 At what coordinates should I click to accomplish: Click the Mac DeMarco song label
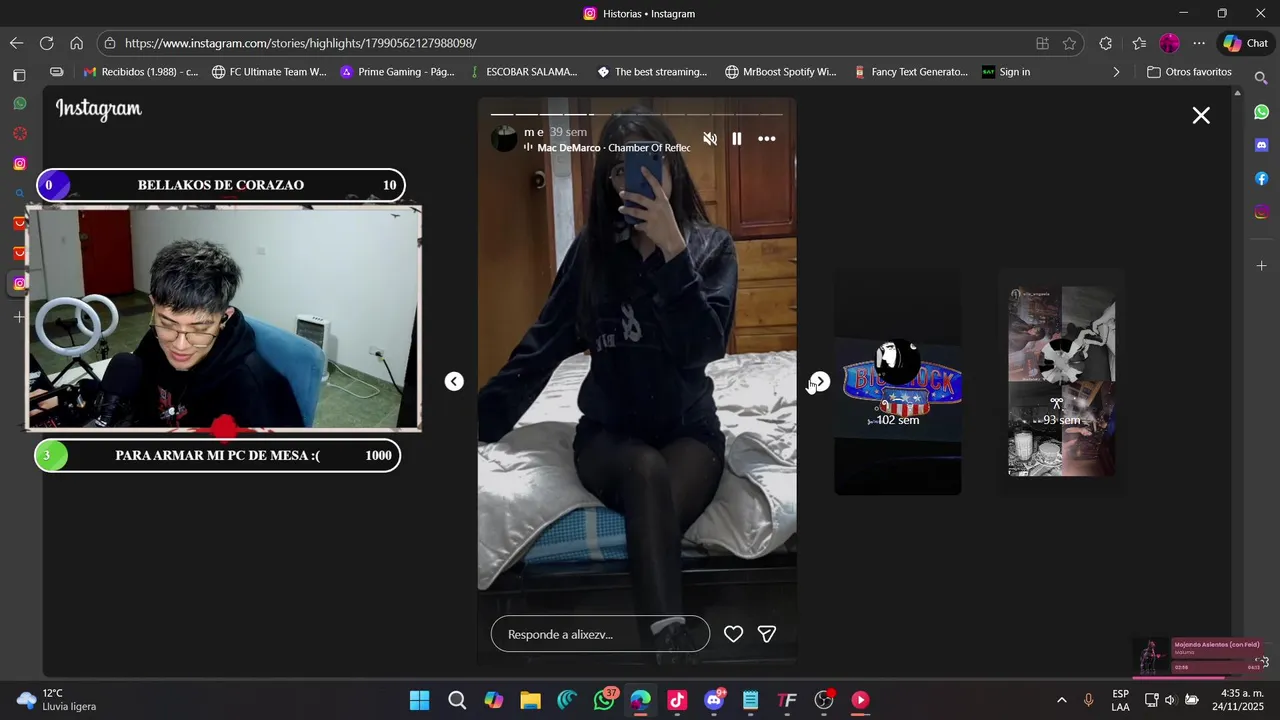click(x=613, y=148)
